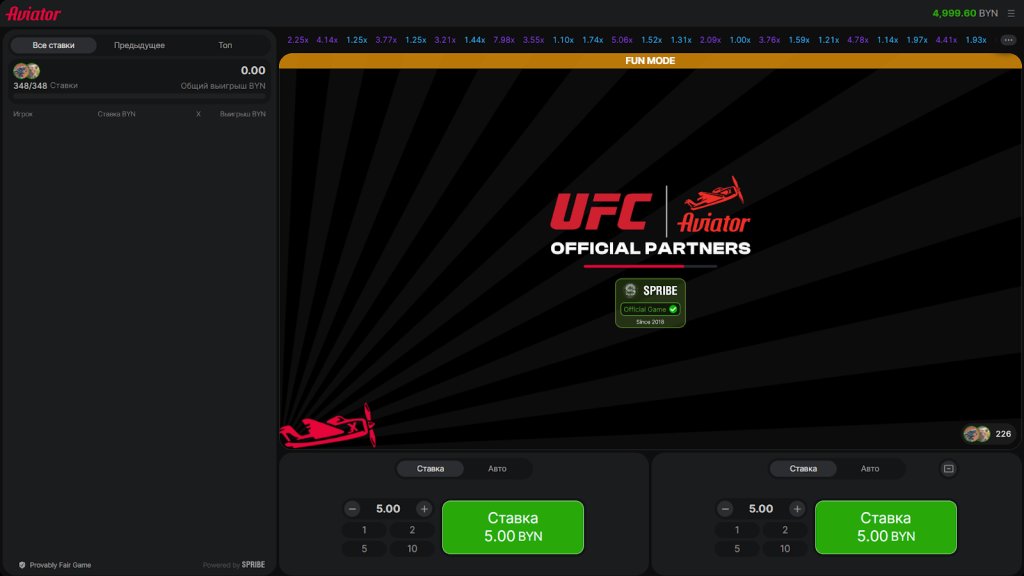Remove the second bet panel with minus-box icon

coord(949,468)
